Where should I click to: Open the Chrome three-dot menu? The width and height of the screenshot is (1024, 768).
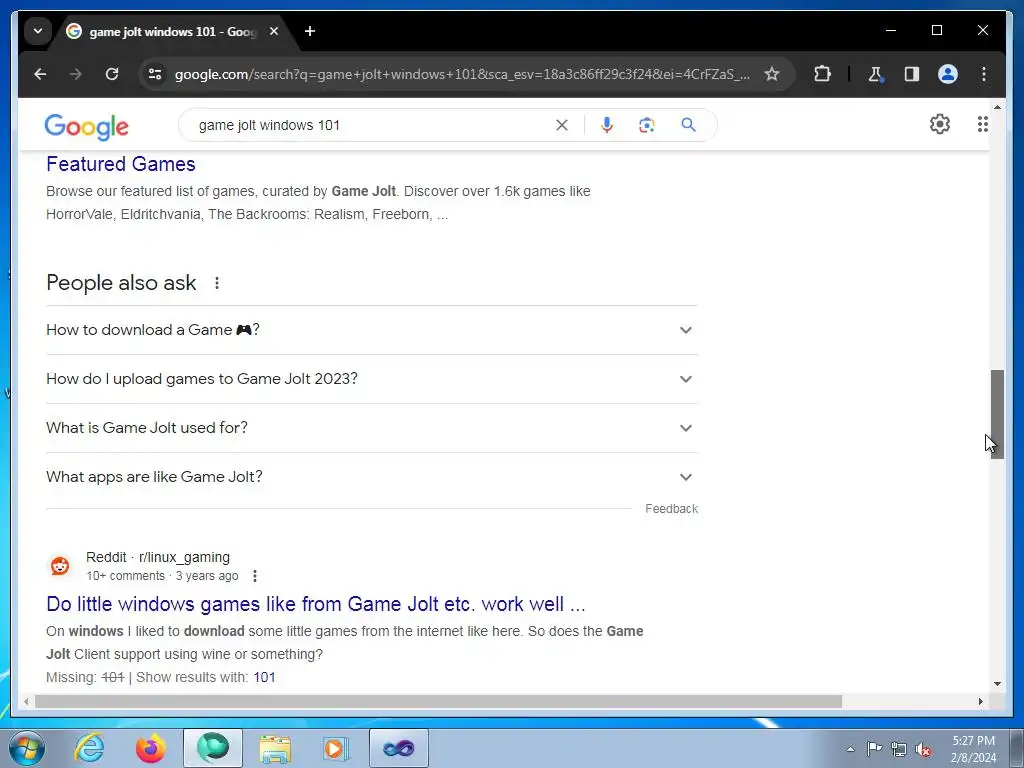(984, 74)
